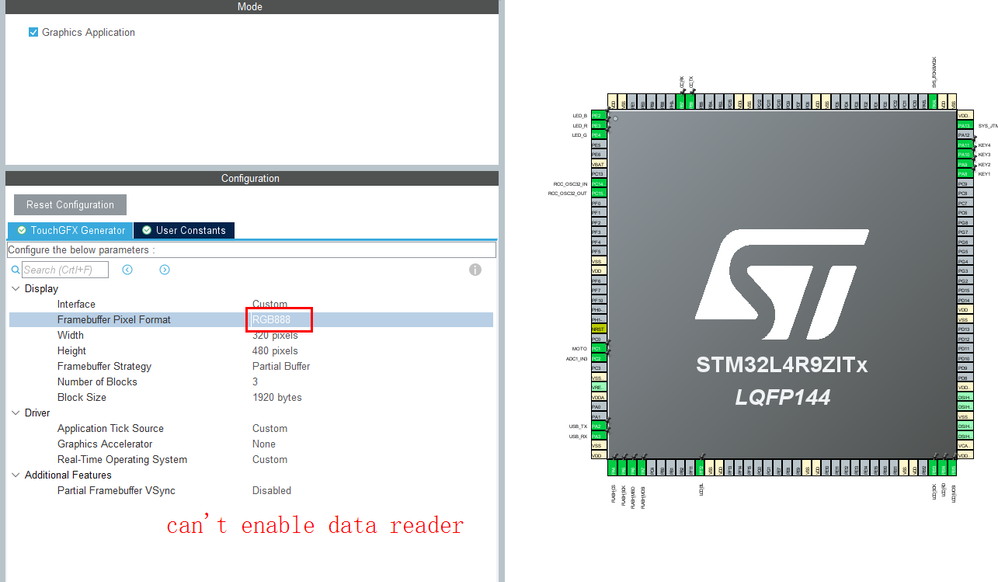
Task: Go to previous search result arrow
Action: [127, 270]
